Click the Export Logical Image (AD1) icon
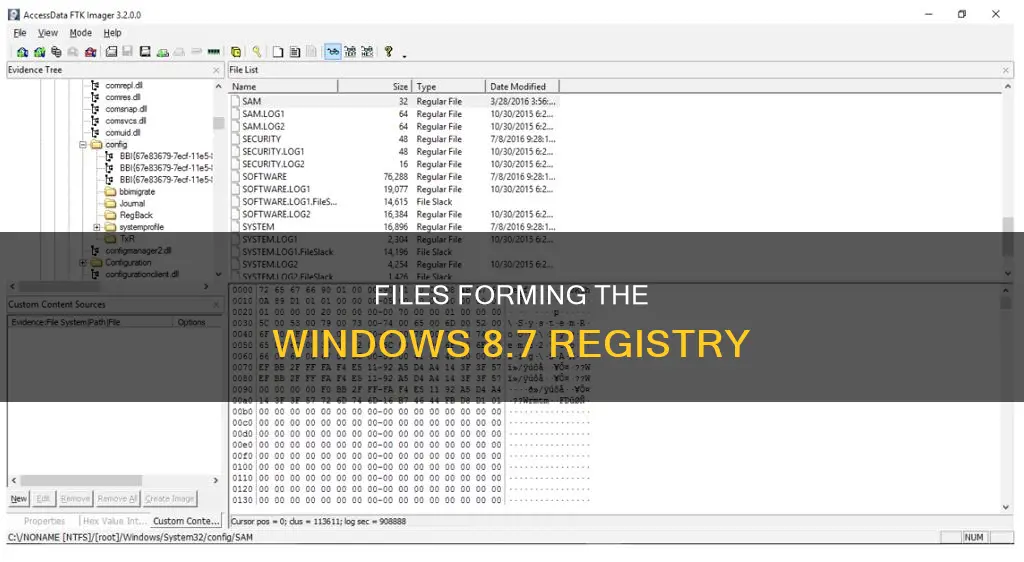Screen dimensions: 1024x562 click(x=145, y=52)
